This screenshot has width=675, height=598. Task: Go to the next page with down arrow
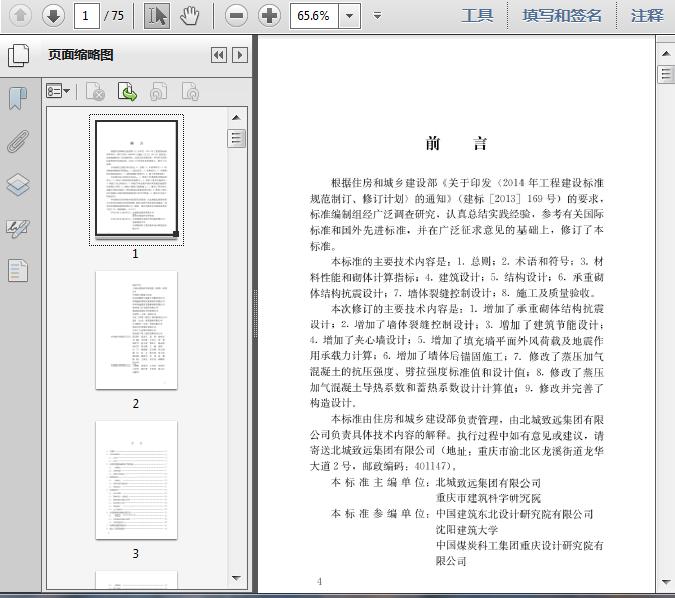(x=53, y=15)
